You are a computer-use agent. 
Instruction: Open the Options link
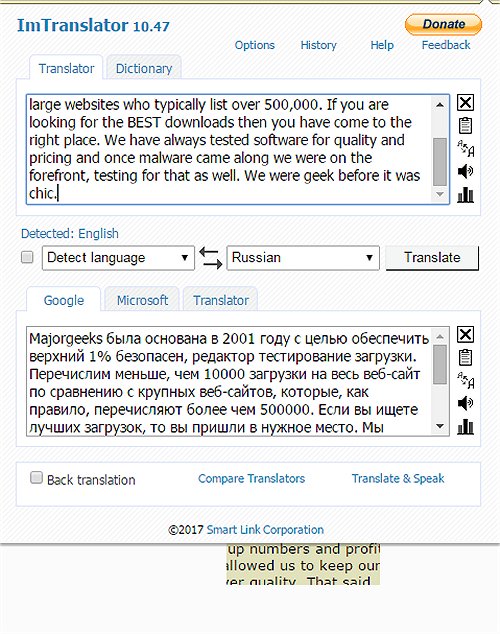(255, 45)
